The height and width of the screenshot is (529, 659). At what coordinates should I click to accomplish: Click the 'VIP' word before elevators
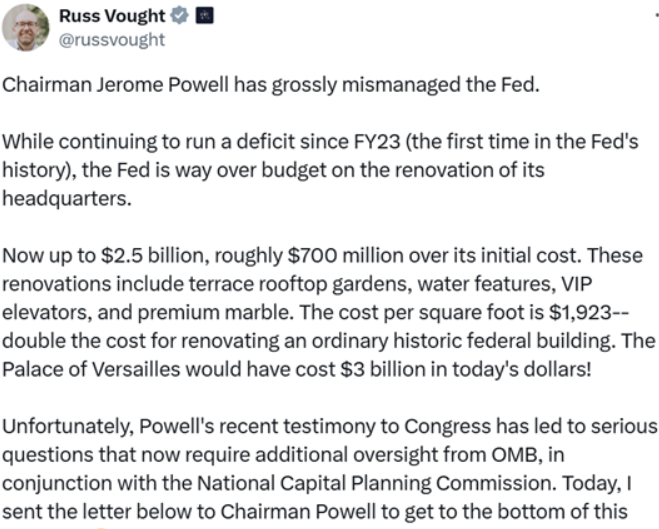point(577,284)
